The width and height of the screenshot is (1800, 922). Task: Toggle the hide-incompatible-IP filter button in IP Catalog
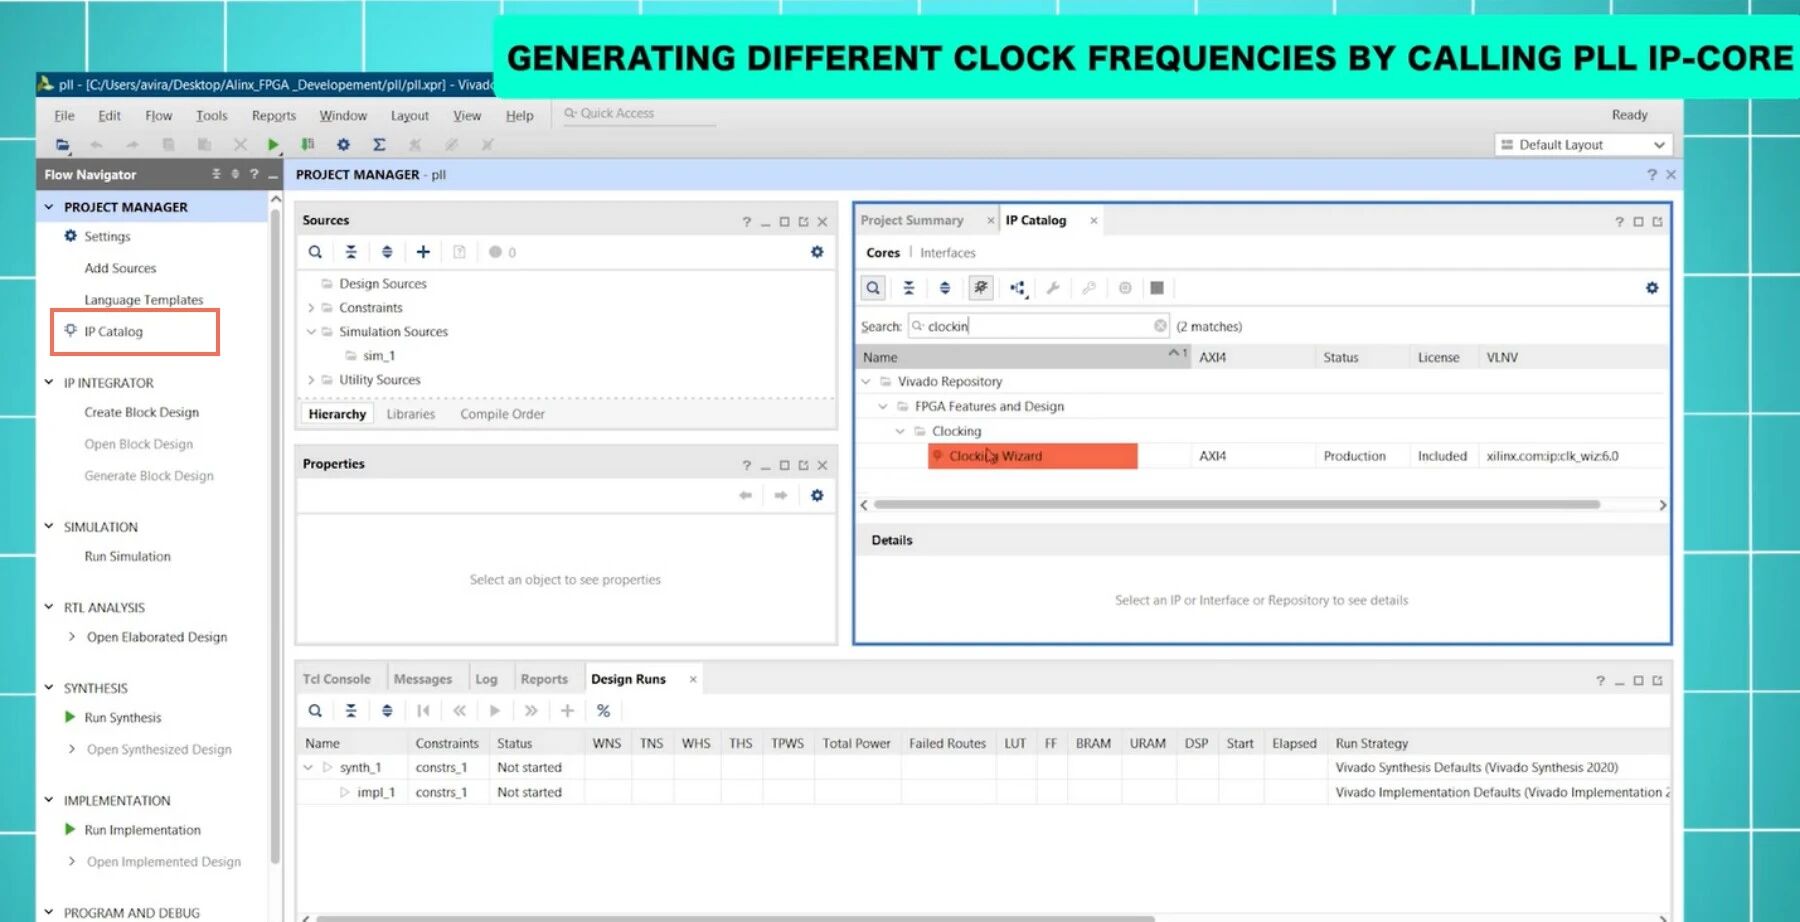981,288
